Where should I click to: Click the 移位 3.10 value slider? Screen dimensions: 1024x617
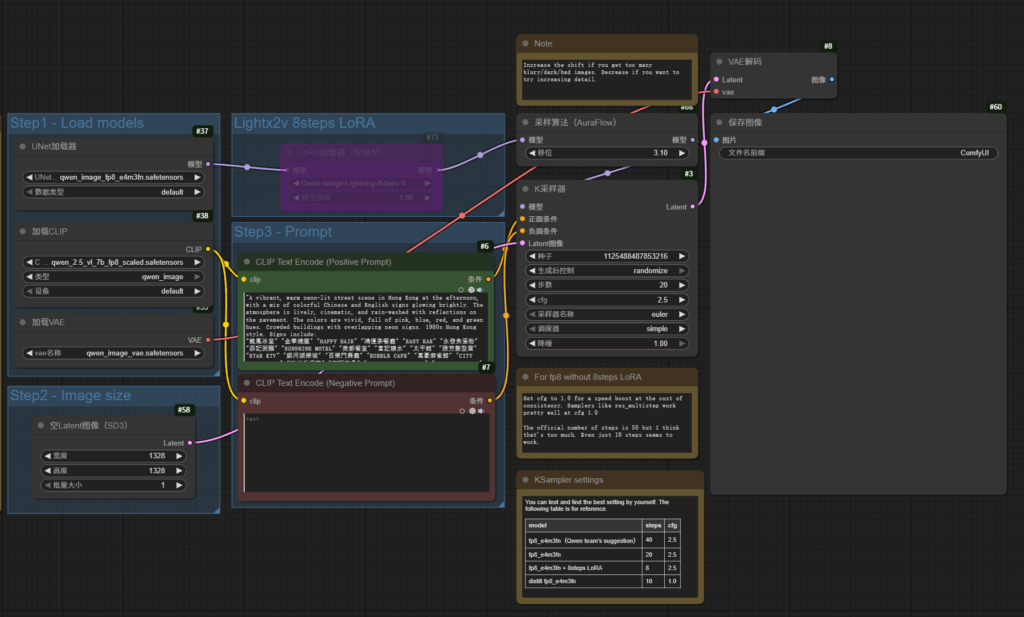606,153
